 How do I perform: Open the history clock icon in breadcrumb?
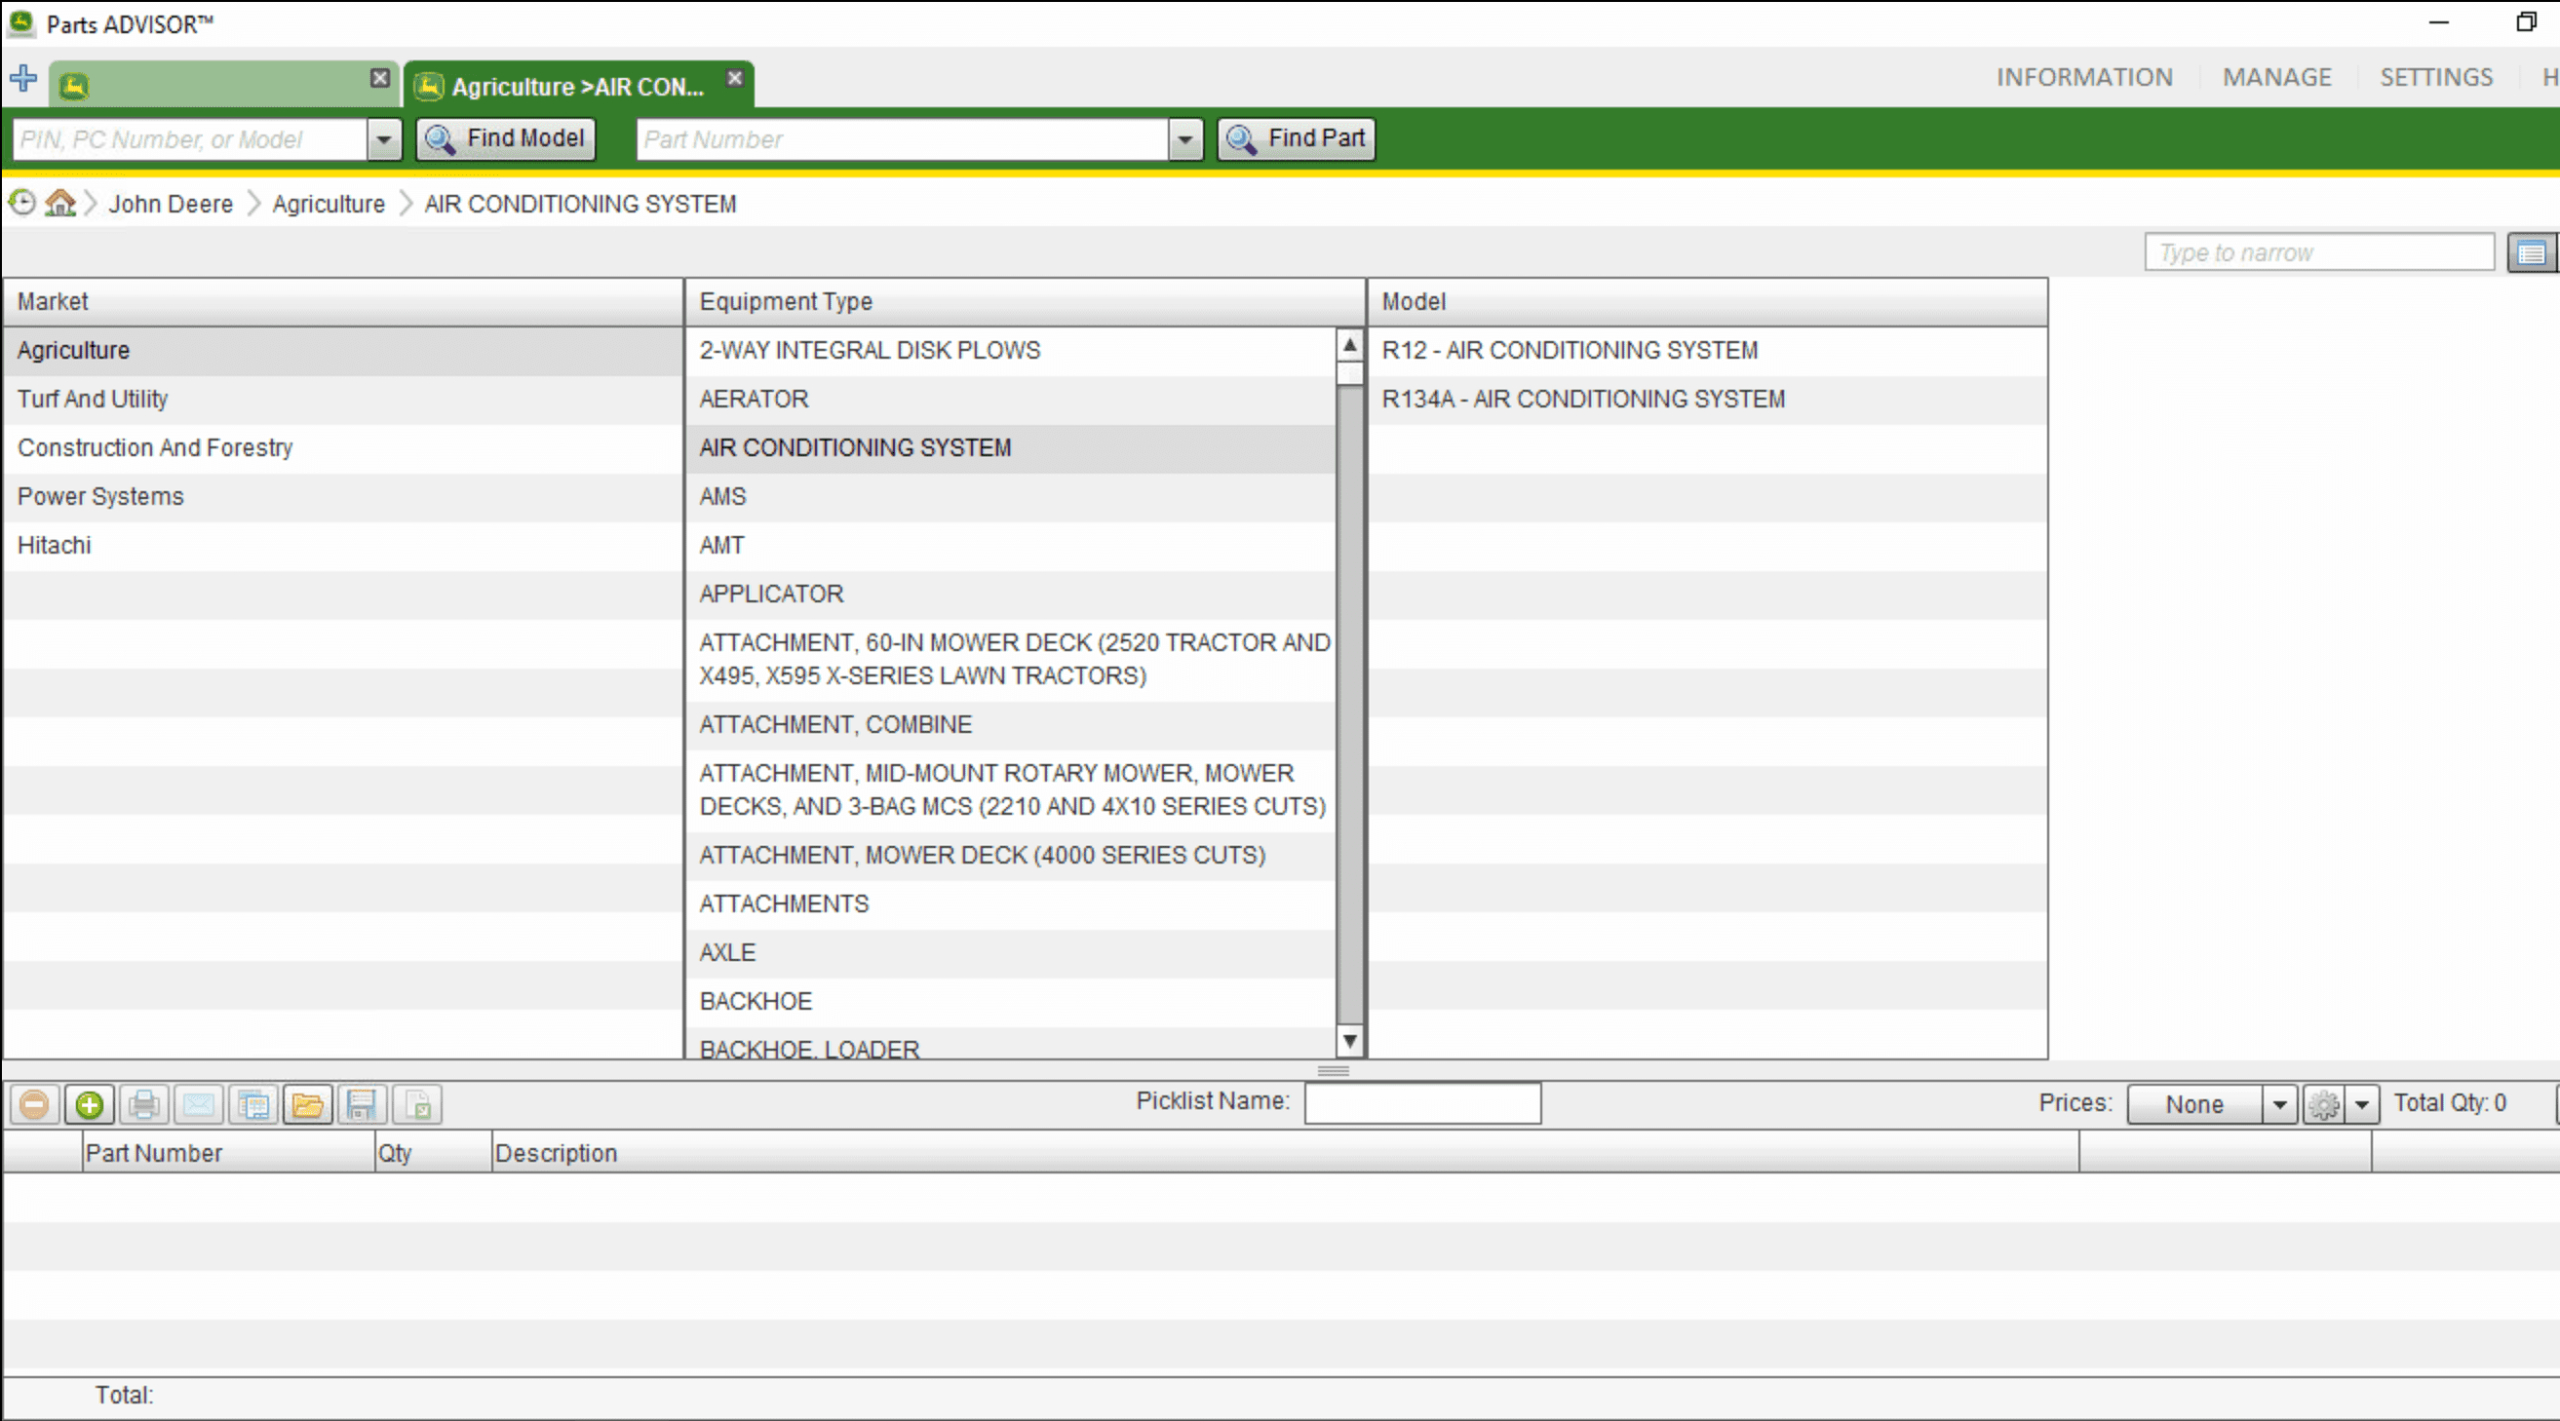22,203
